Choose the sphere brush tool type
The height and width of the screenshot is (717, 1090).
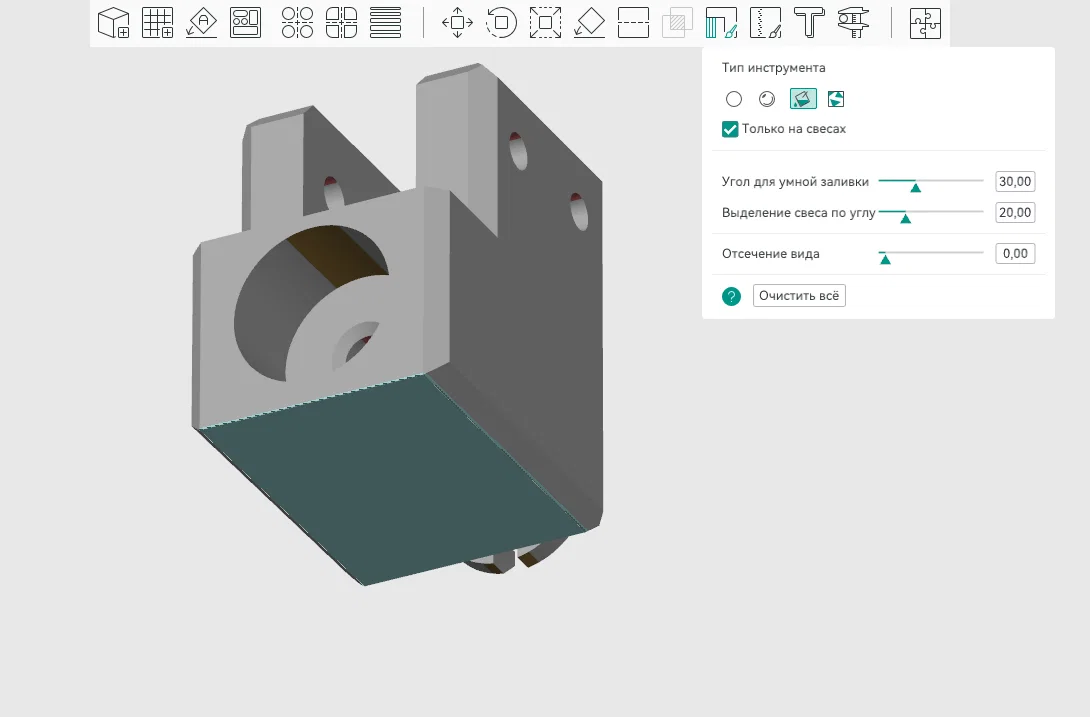767,99
